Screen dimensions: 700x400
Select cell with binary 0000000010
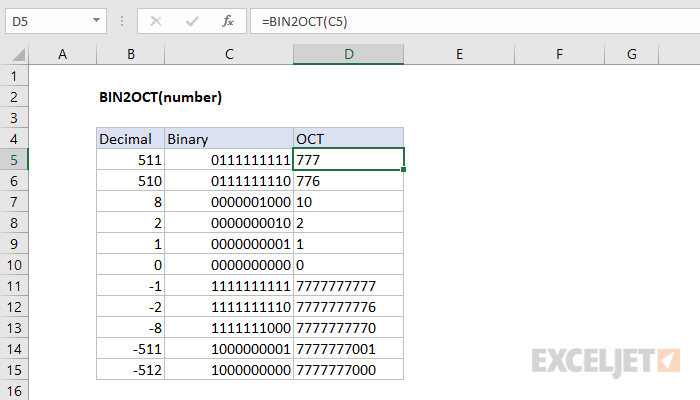[229, 223]
